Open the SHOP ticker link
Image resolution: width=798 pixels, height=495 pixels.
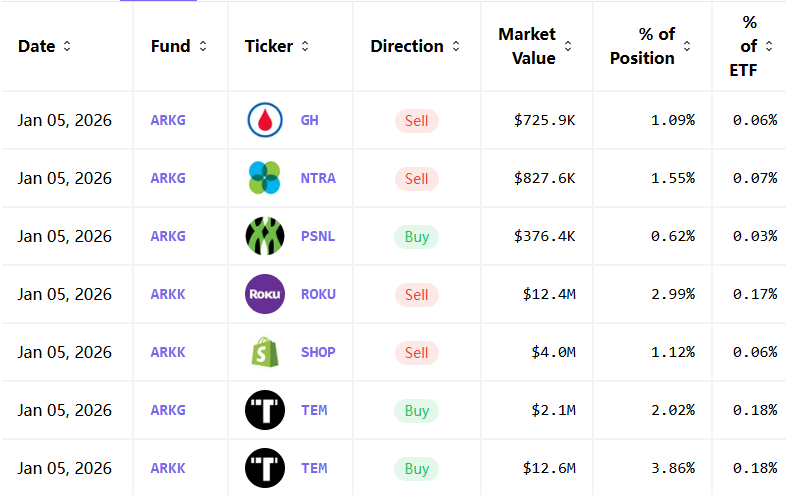tap(318, 353)
